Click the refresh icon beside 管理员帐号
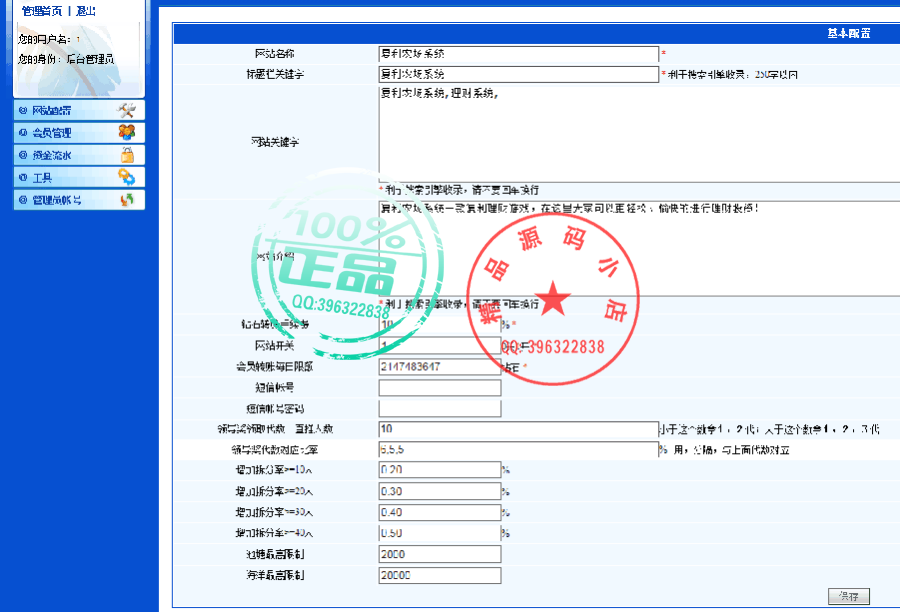 tap(127, 200)
